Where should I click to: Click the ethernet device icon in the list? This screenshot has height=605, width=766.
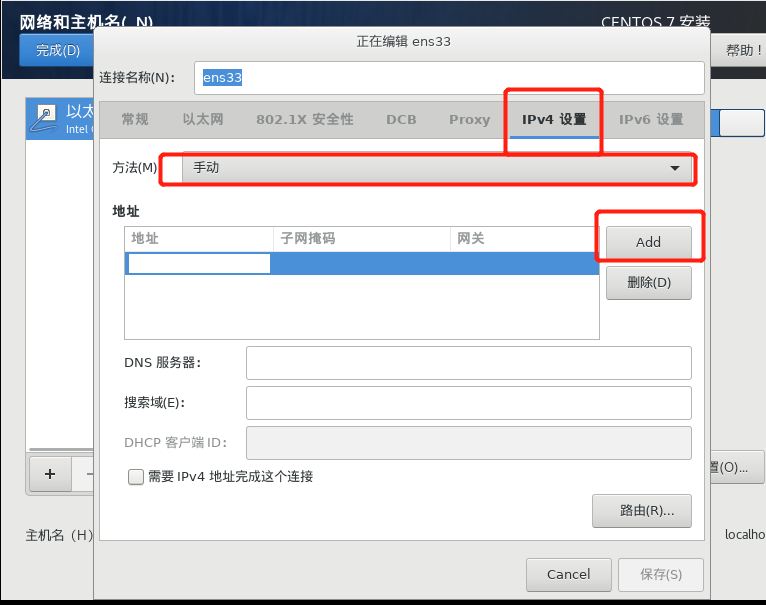[x=44, y=118]
